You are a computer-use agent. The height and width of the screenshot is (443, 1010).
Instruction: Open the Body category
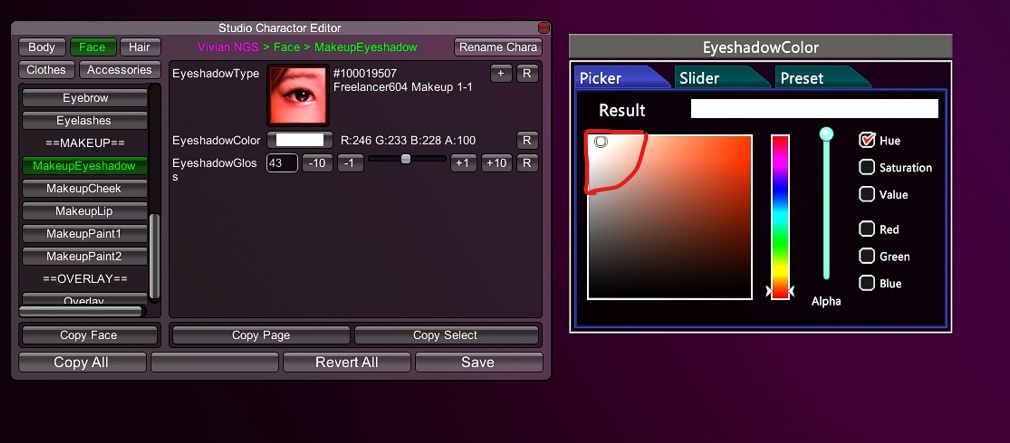tap(42, 47)
